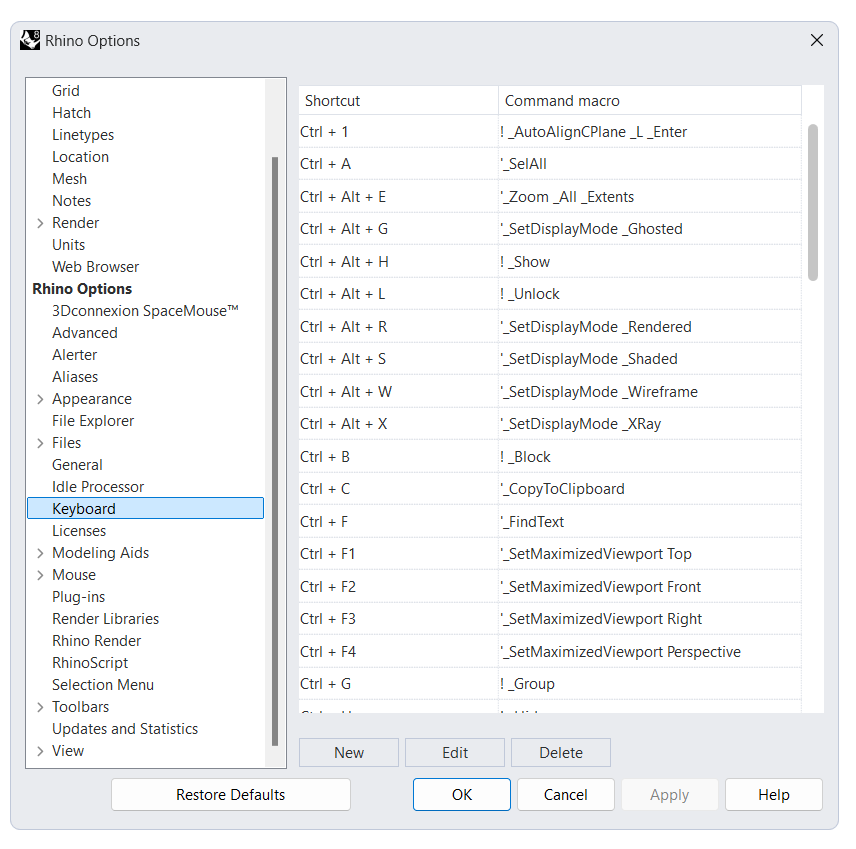The height and width of the screenshot is (849, 856).
Task: Open Updates and Statistics settings
Action: click(125, 729)
